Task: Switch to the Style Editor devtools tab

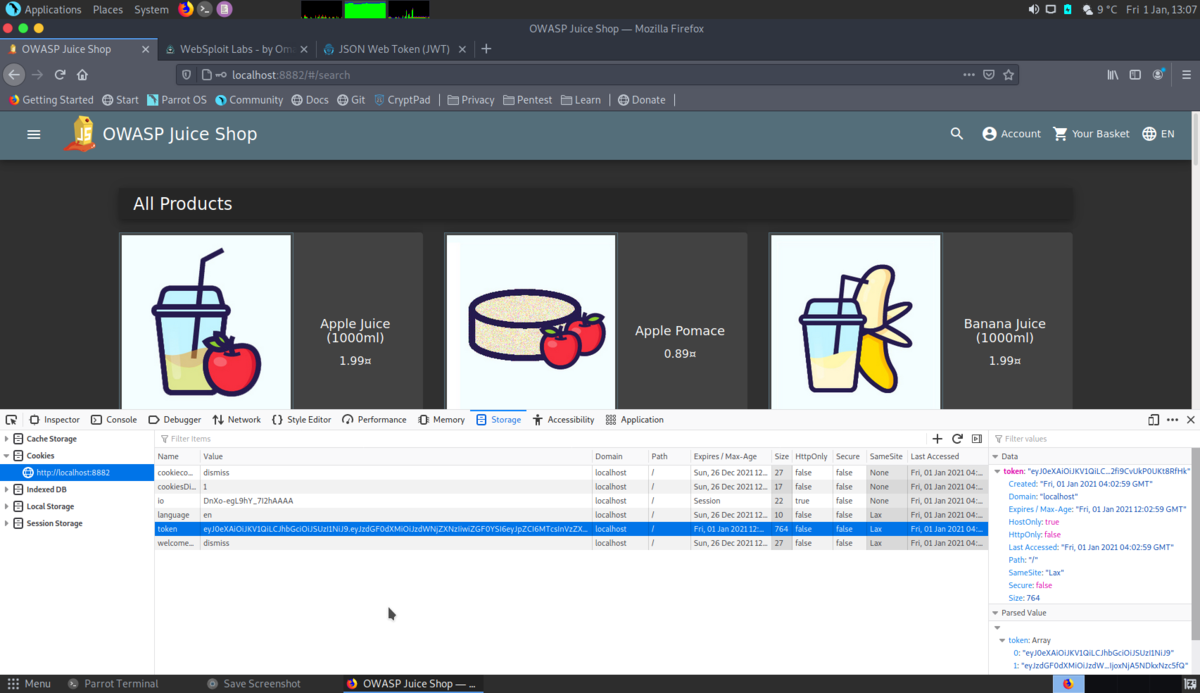Action: point(301,420)
